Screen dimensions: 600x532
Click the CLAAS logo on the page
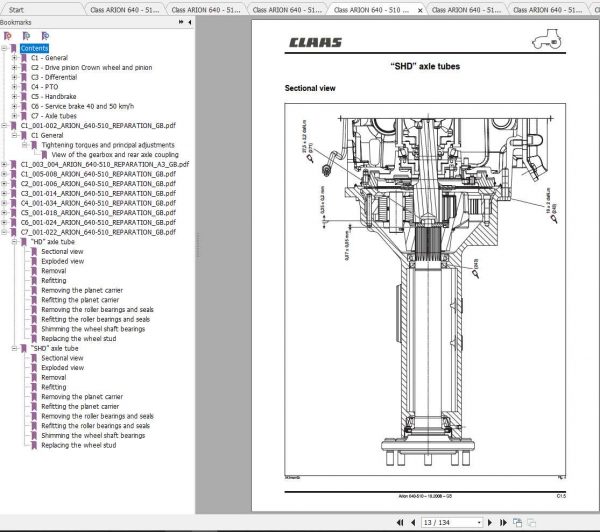click(315, 42)
